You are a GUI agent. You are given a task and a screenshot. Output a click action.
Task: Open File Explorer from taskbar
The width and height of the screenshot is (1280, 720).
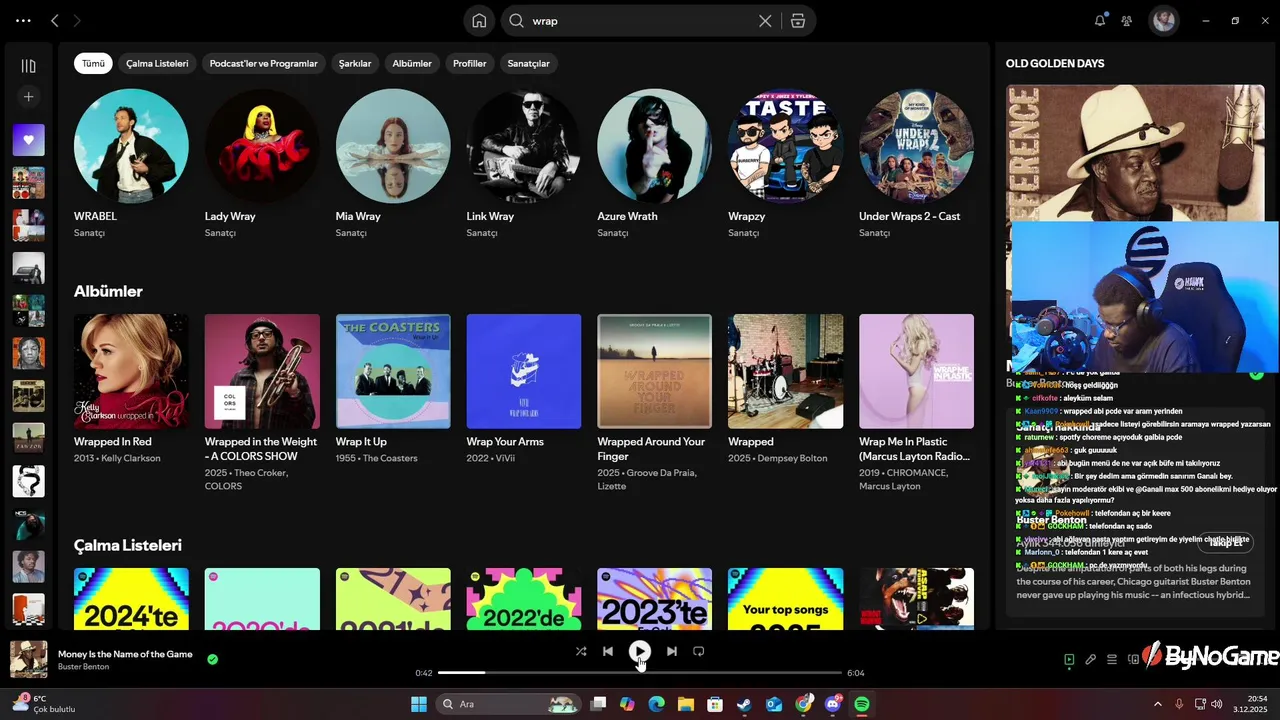[686, 704]
